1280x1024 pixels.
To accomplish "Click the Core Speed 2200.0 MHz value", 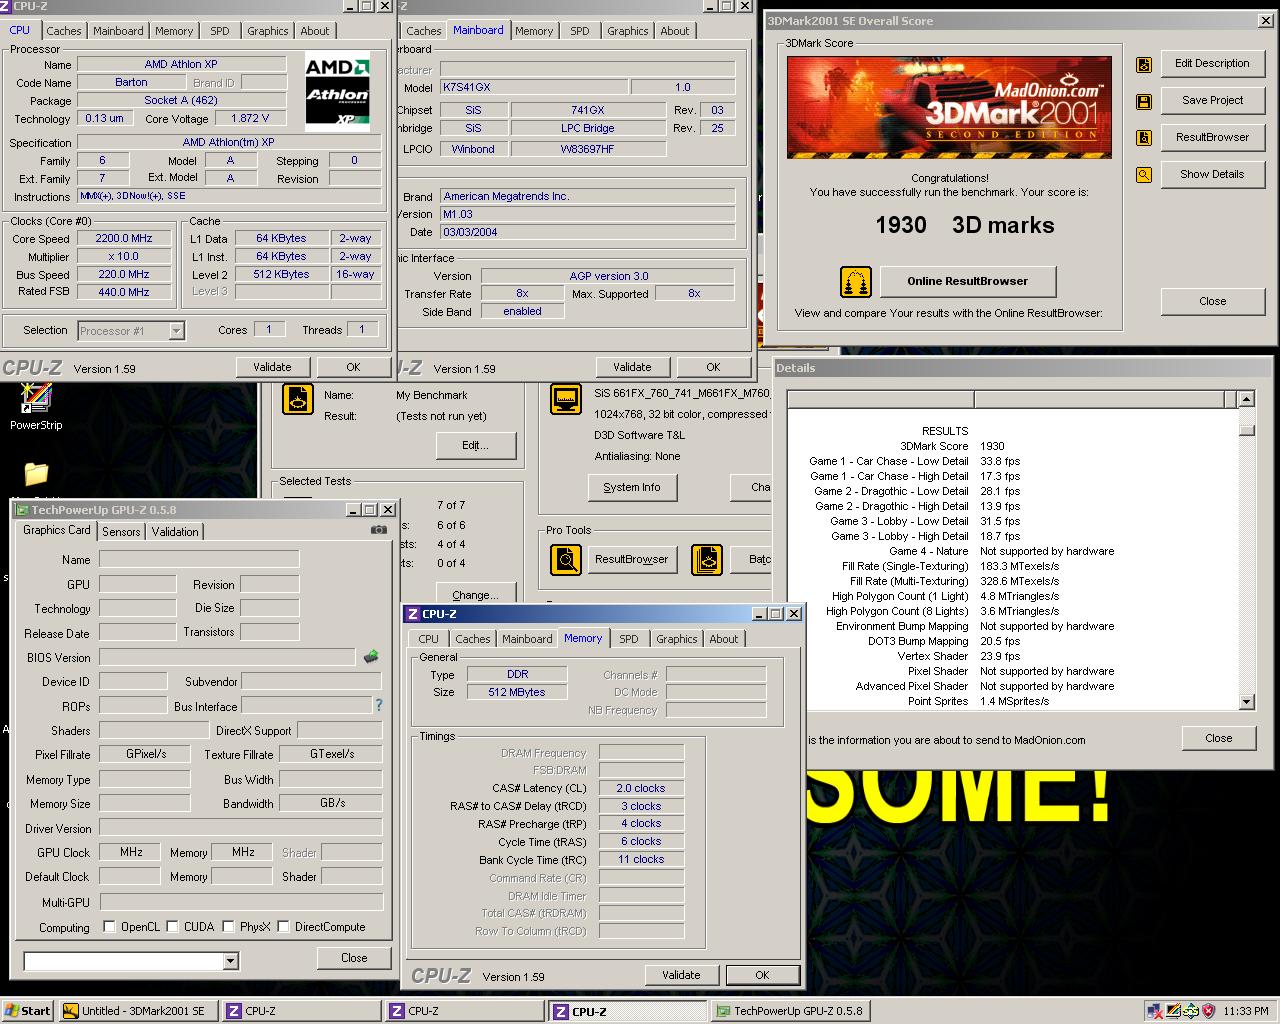I will 125,239.
